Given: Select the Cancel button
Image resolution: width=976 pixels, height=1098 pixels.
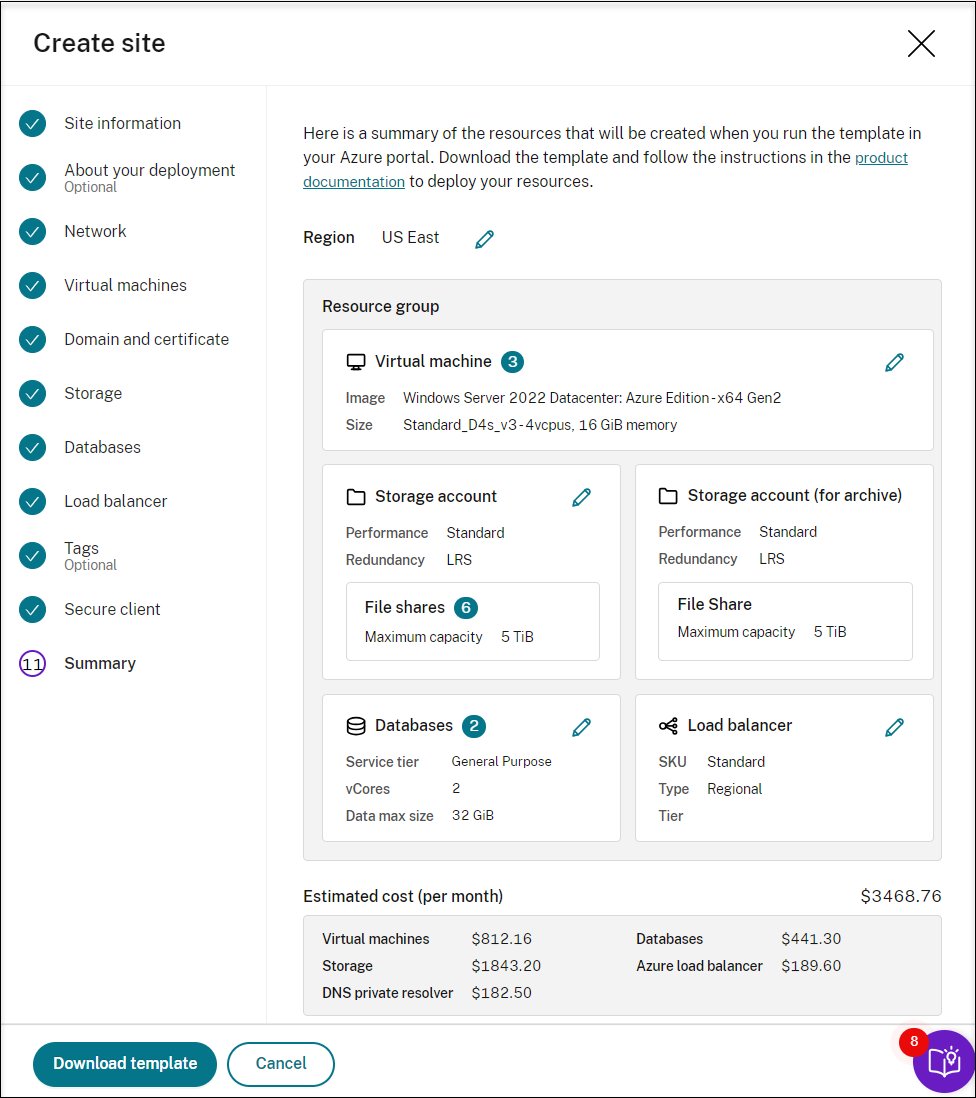Looking at the screenshot, I should click(x=281, y=1064).
